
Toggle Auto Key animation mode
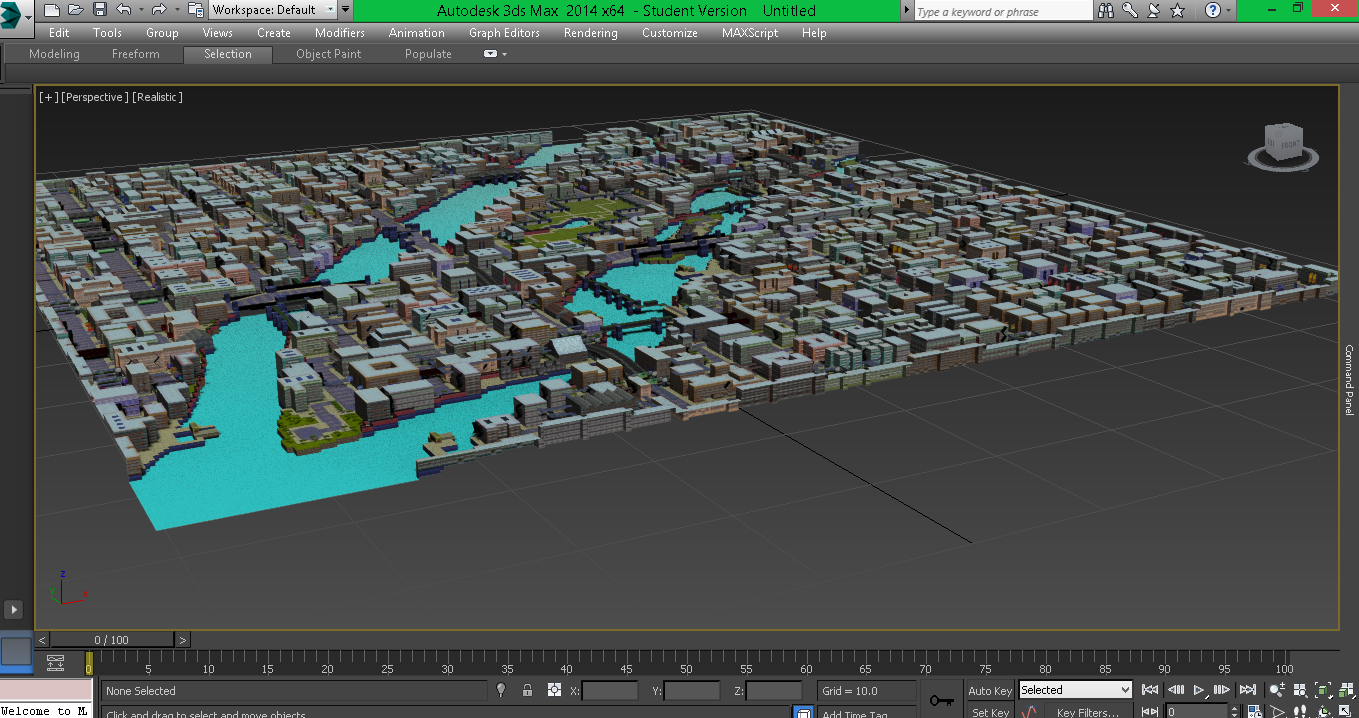(990, 690)
